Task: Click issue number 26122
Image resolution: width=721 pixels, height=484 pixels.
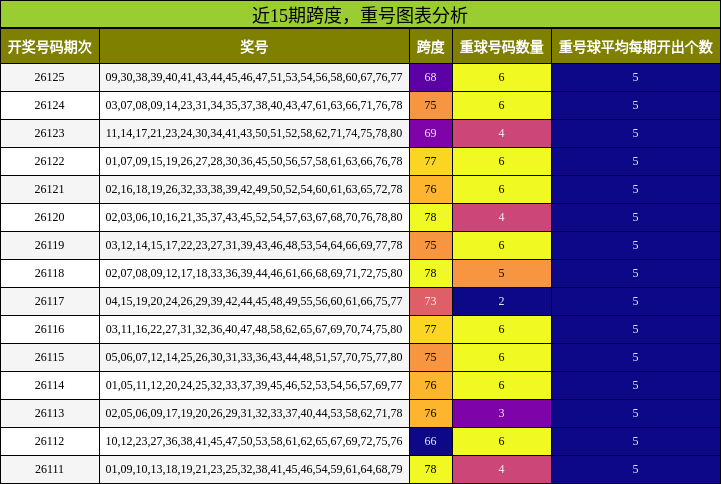Action: tap(50, 161)
